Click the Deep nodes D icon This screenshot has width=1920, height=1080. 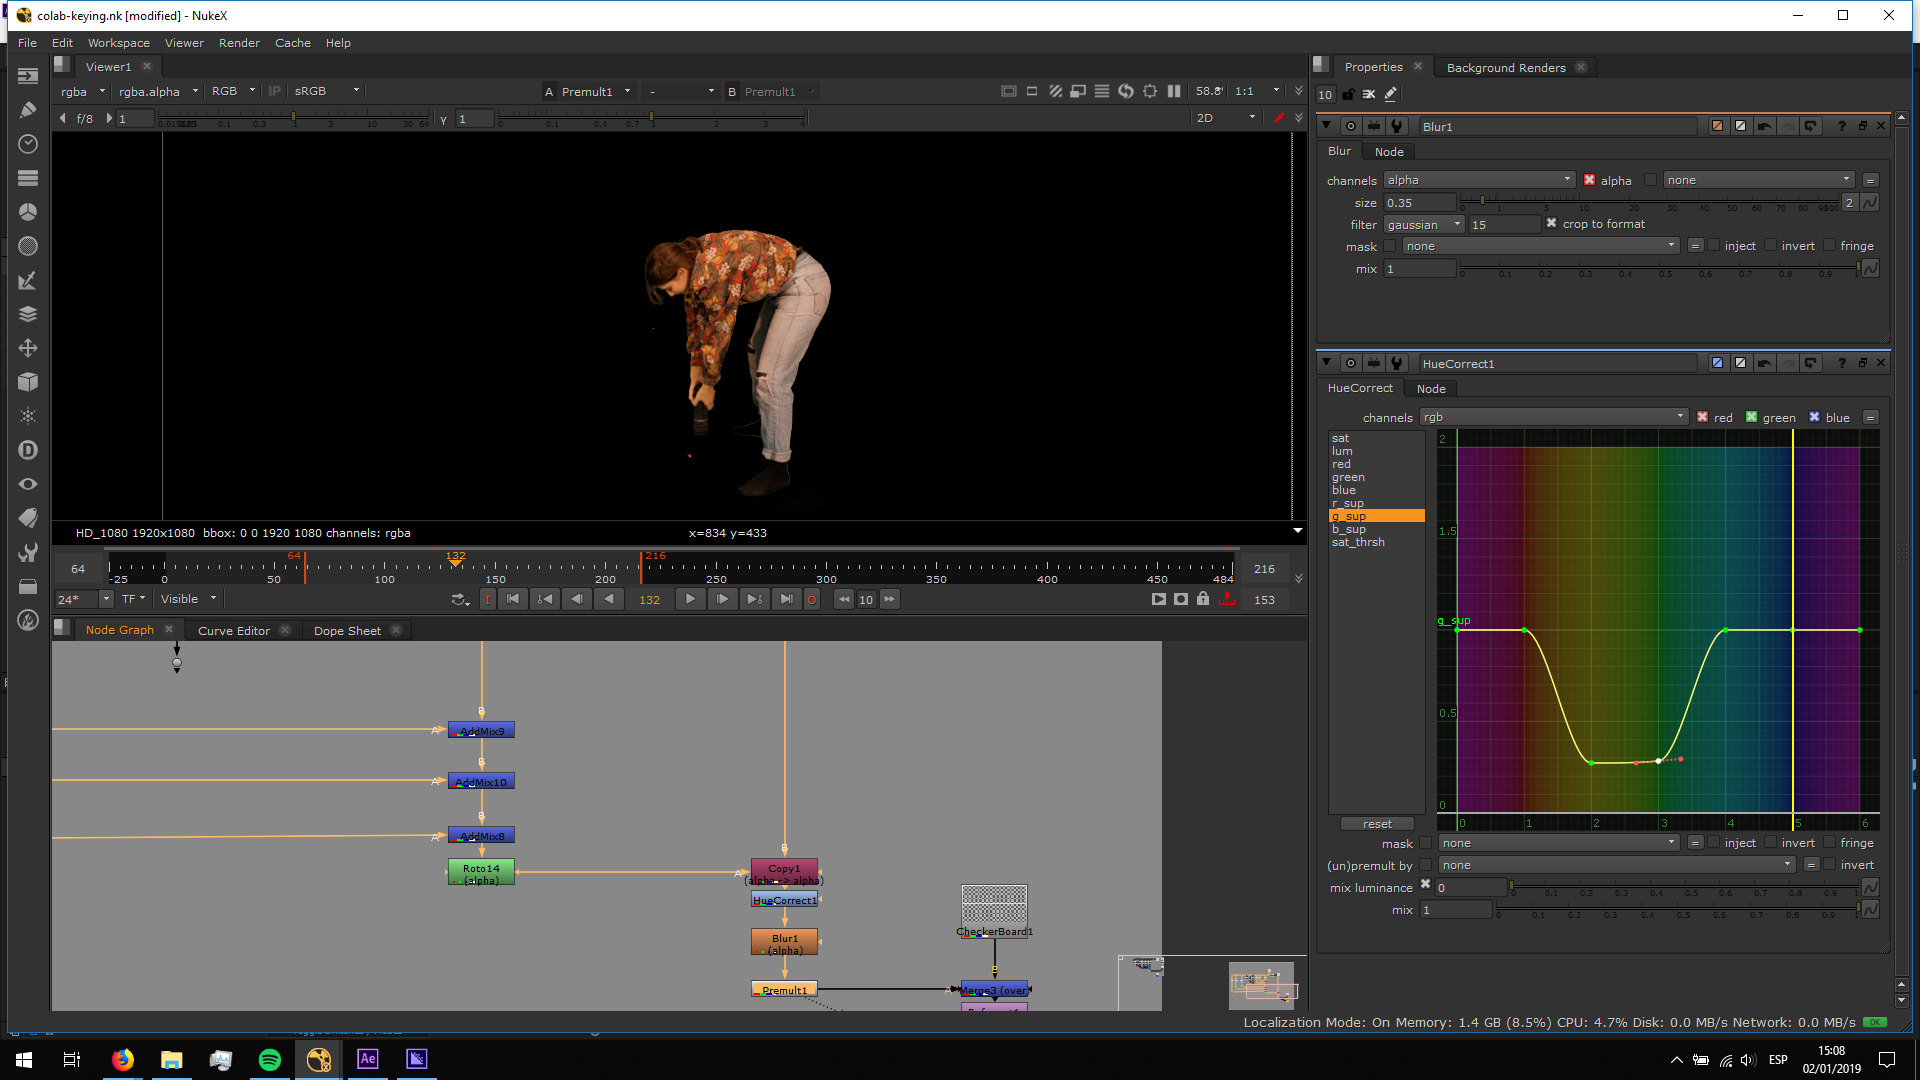[28, 450]
